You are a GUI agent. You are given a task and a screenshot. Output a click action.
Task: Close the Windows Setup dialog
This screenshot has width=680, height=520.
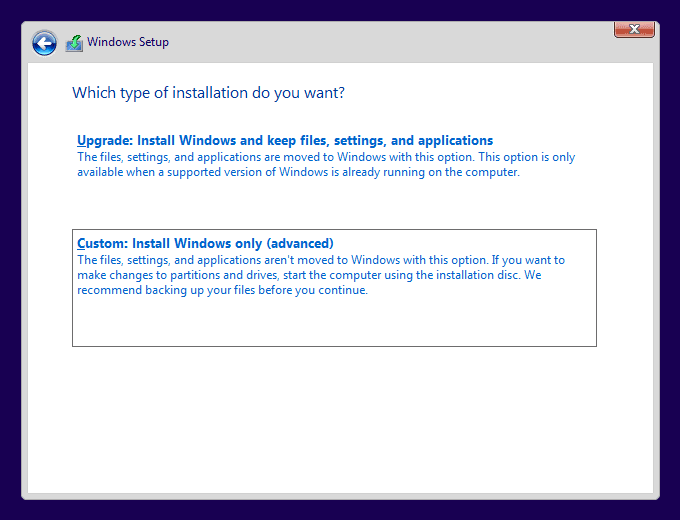634,29
